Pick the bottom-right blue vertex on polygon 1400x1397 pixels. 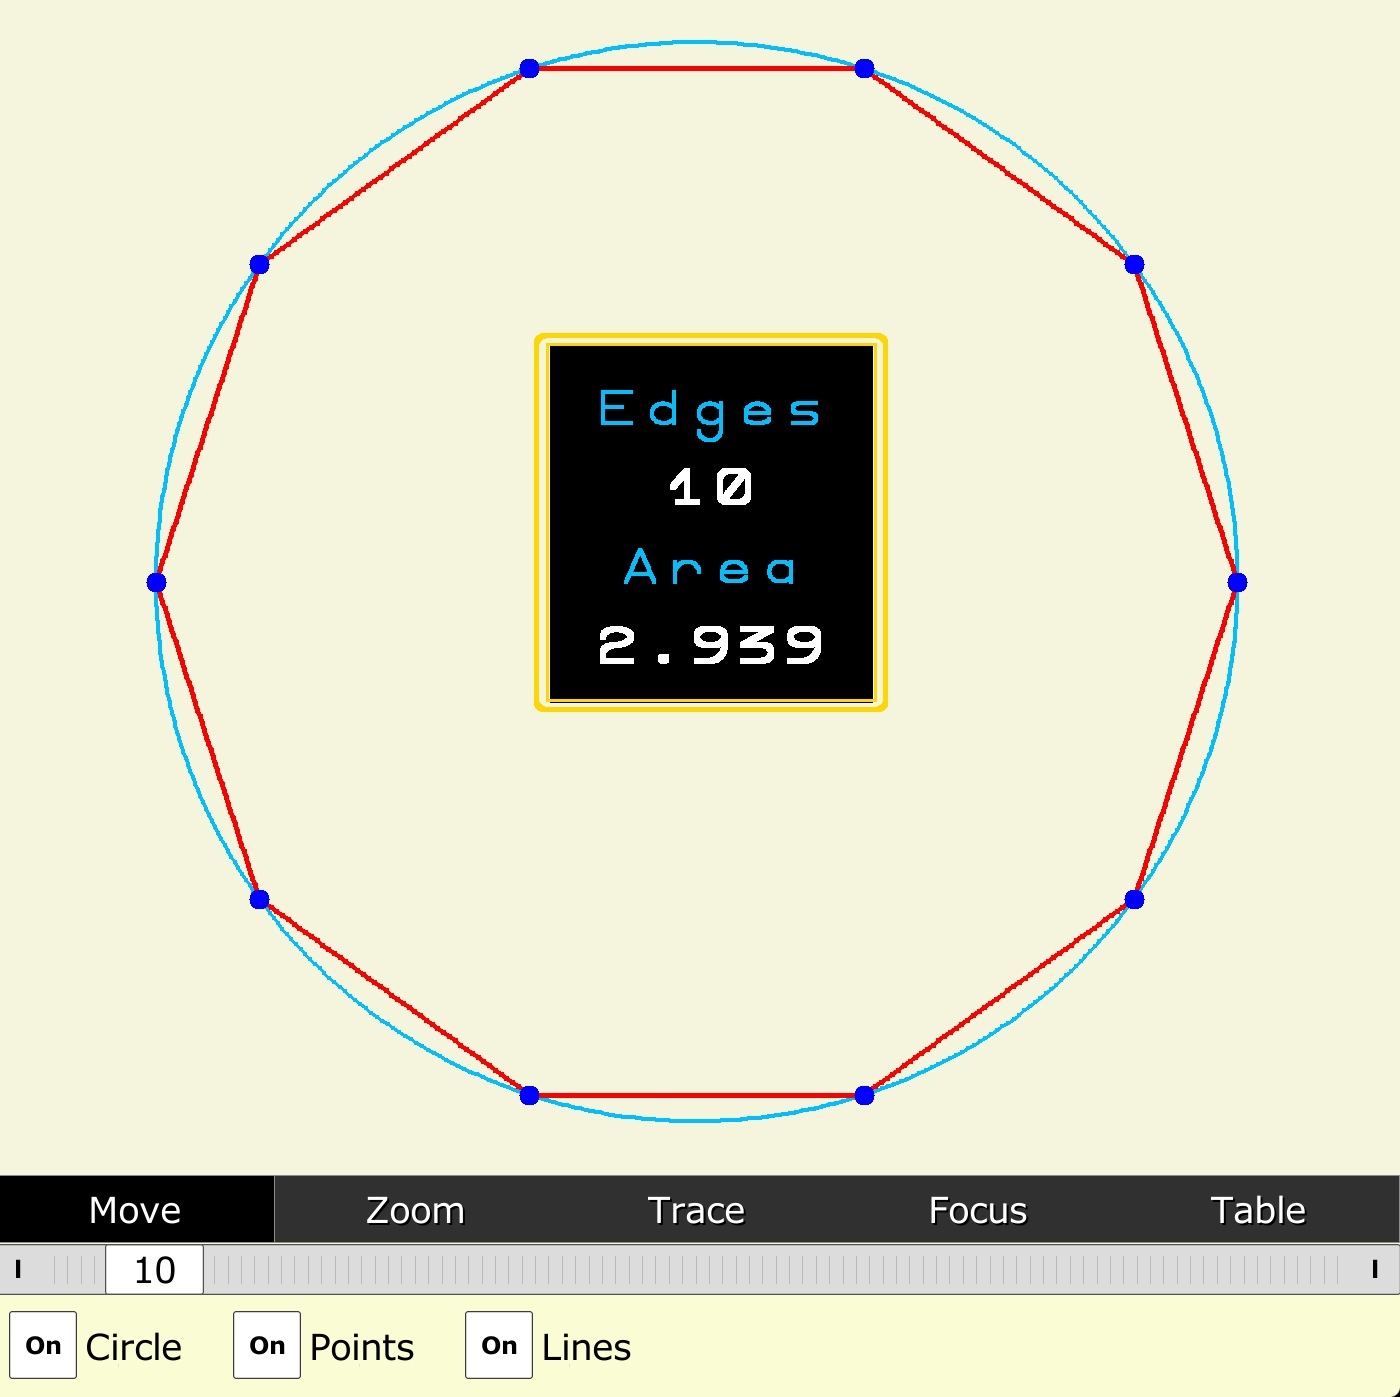click(x=865, y=1095)
